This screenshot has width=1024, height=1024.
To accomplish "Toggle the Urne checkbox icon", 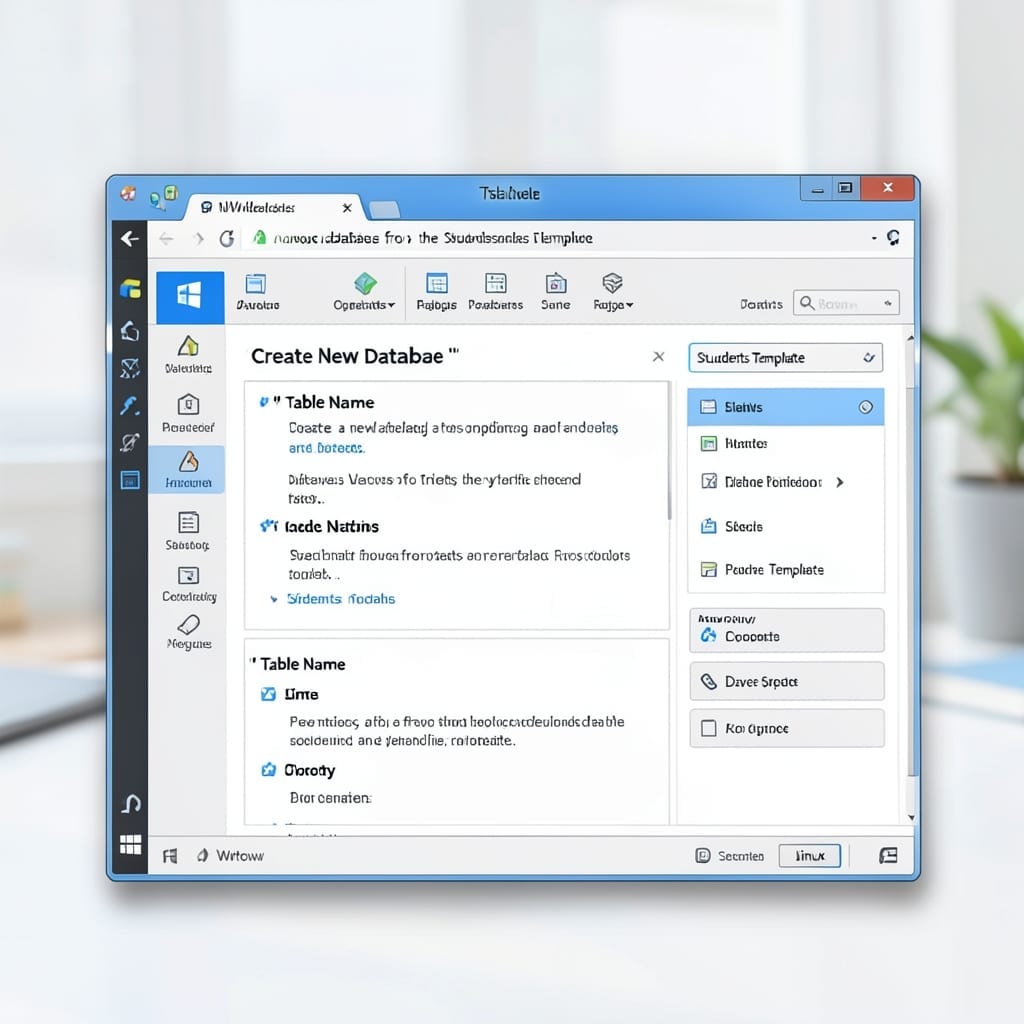I will pyautogui.click(x=268, y=694).
